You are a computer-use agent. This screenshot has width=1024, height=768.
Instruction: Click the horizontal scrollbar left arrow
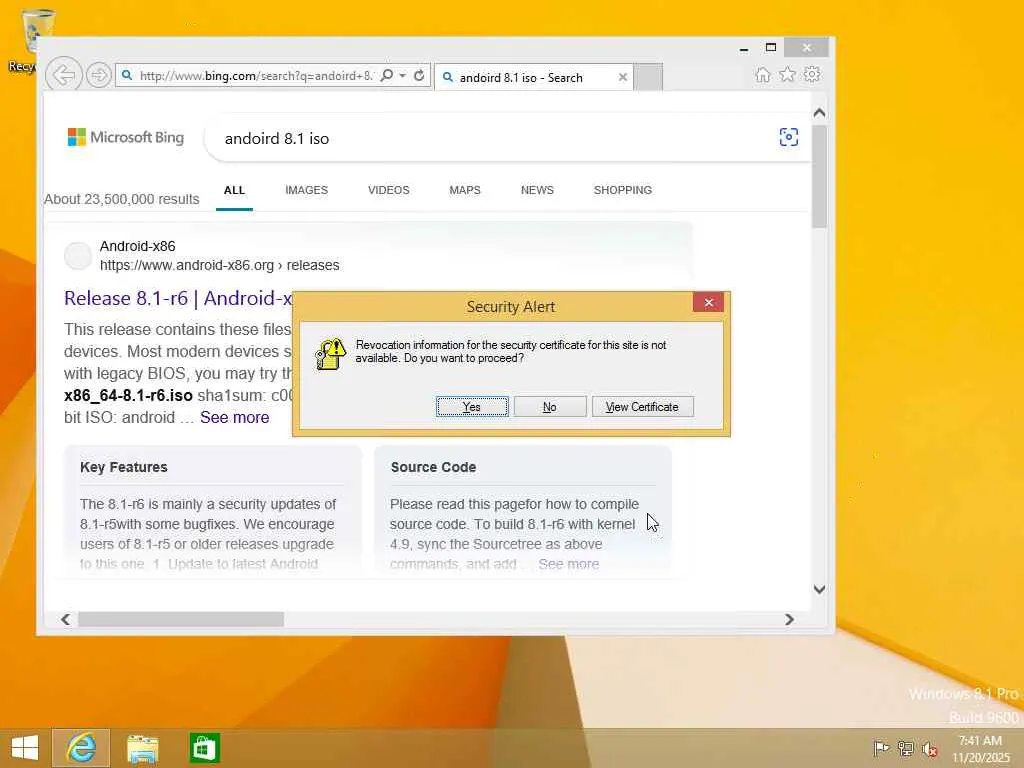[65, 619]
